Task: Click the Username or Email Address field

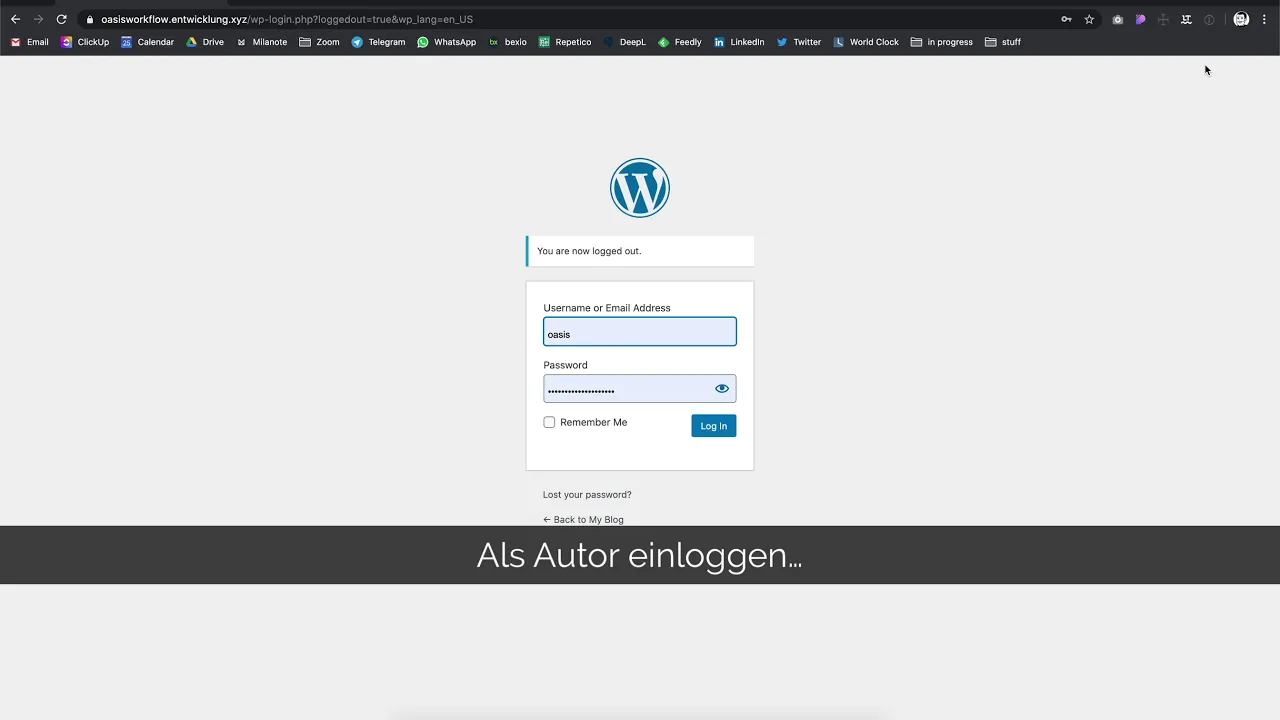Action: [640, 332]
